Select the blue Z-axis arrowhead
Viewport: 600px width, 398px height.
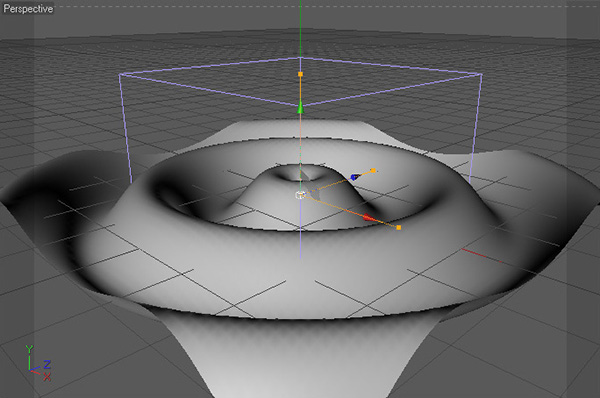355,177
